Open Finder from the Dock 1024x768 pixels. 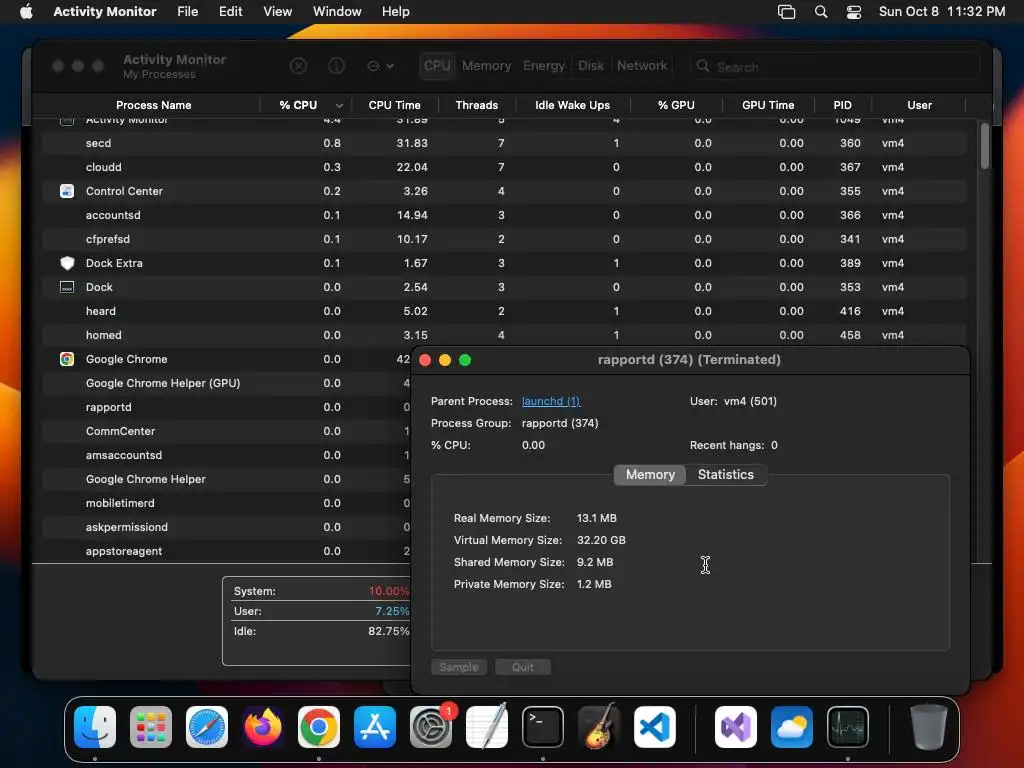(x=95, y=727)
